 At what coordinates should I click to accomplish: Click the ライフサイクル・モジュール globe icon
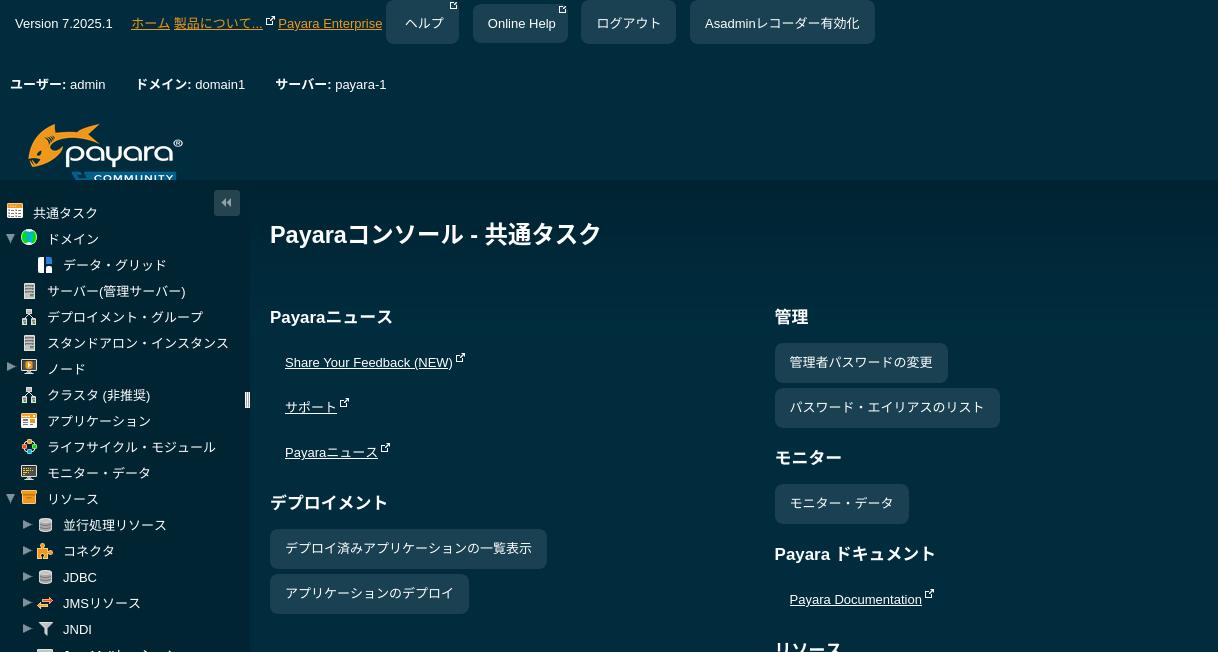29,446
